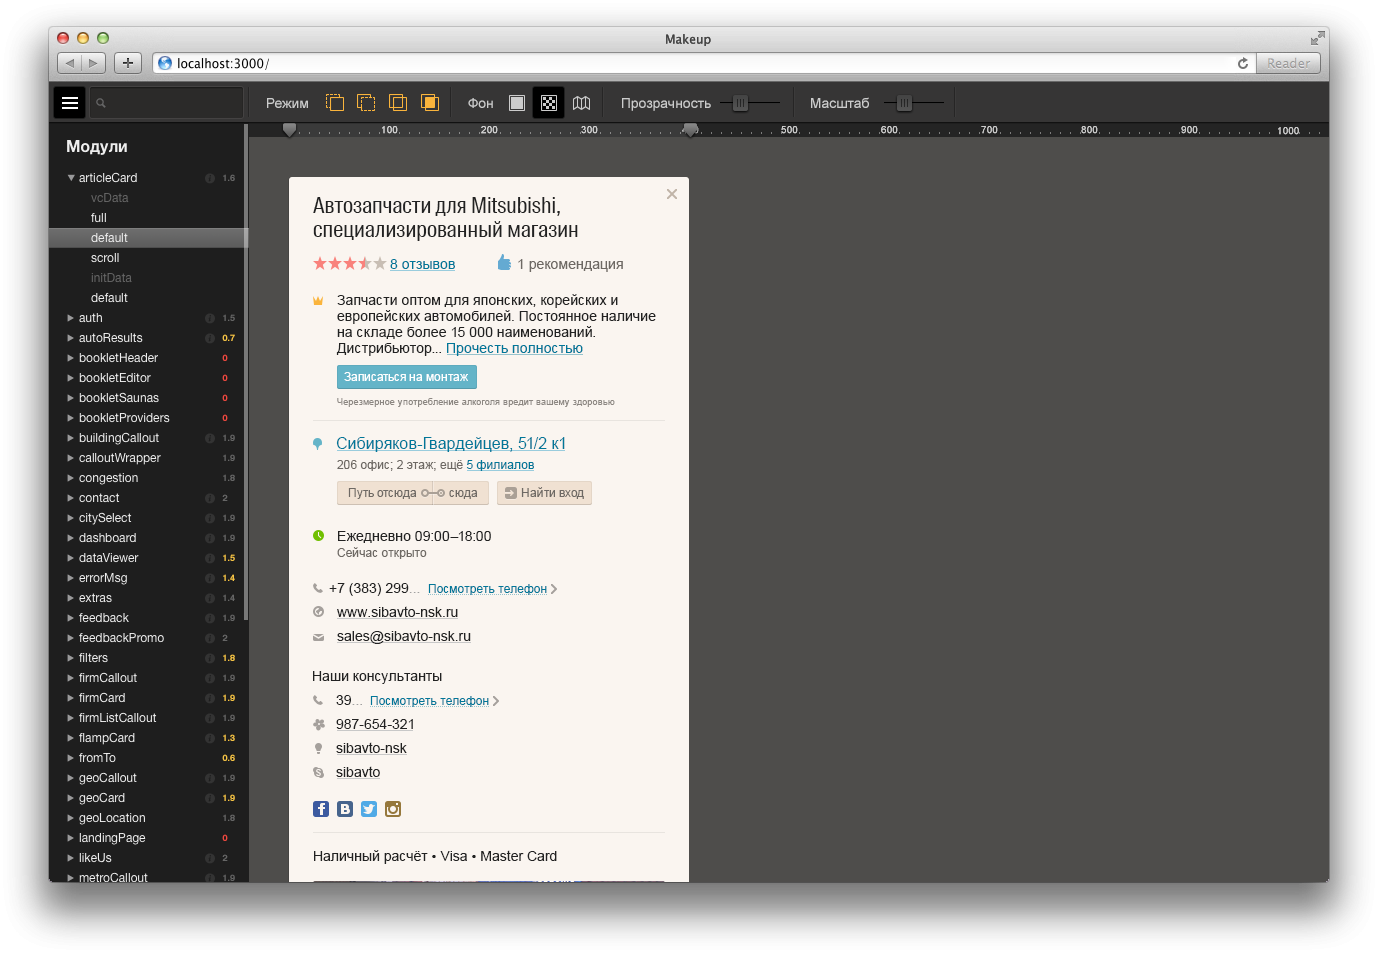Click the crown icon beside the description
This screenshot has width=1378, height=953.
pyautogui.click(x=318, y=300)
